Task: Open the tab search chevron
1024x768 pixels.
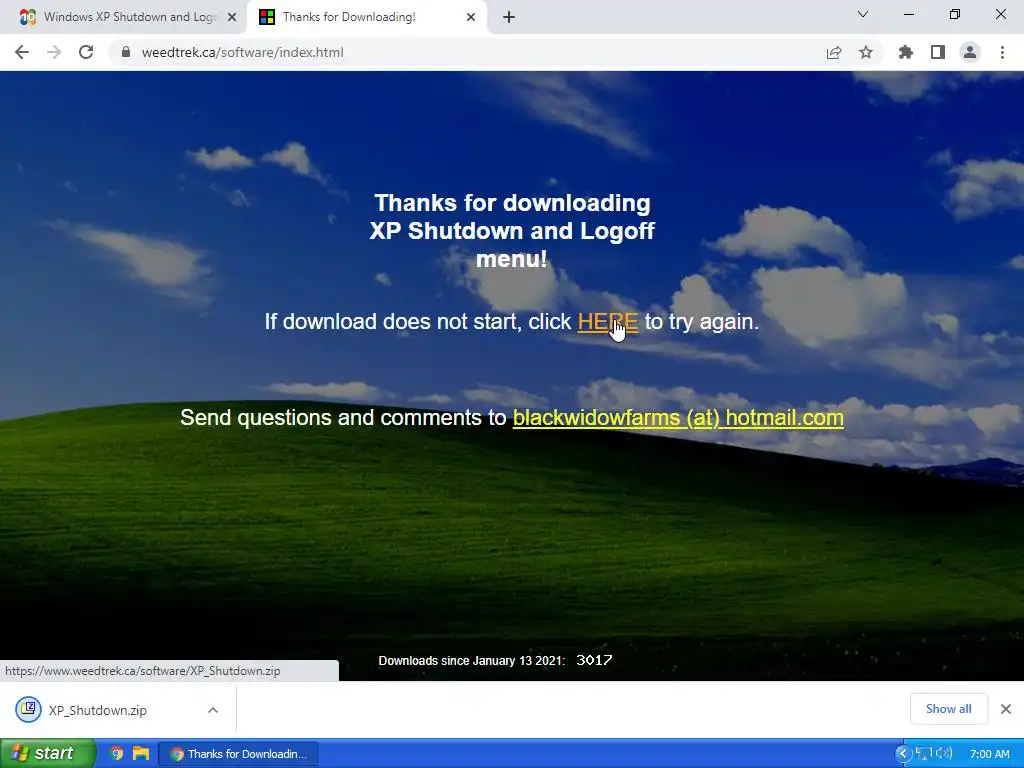Action: coord(863,14)
